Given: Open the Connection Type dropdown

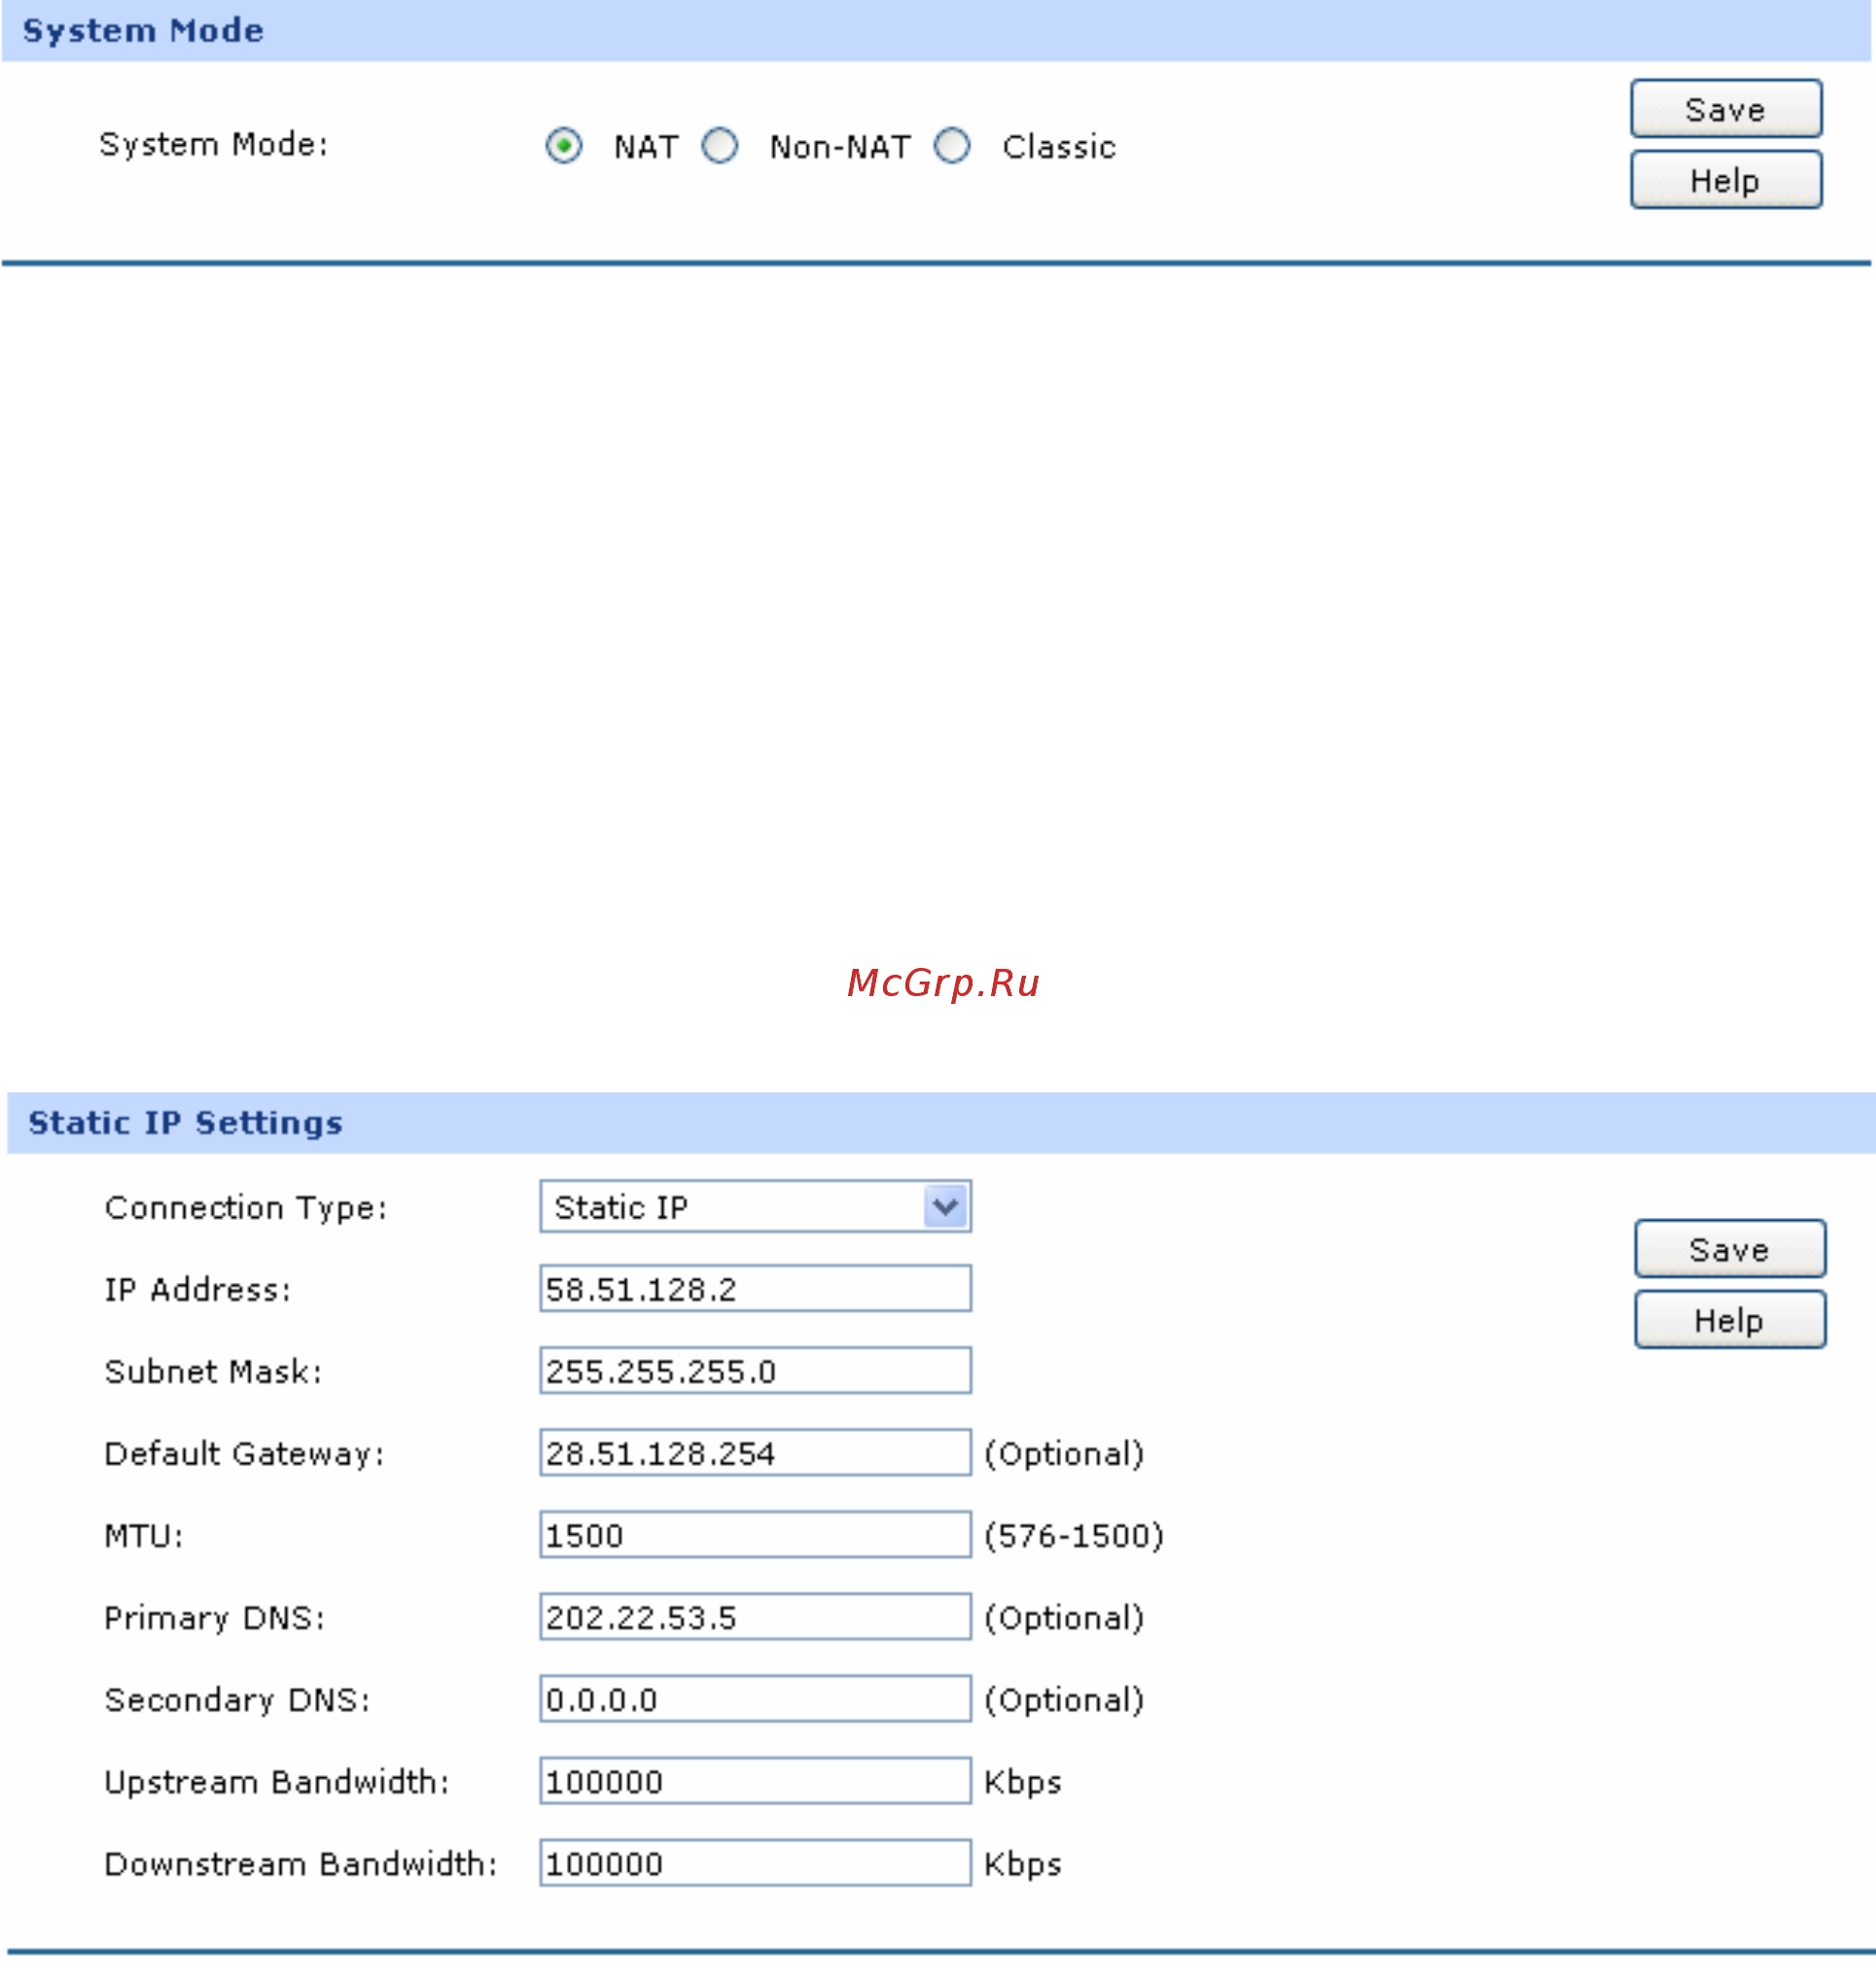Looking at the screenshot, I should 755,1207.
